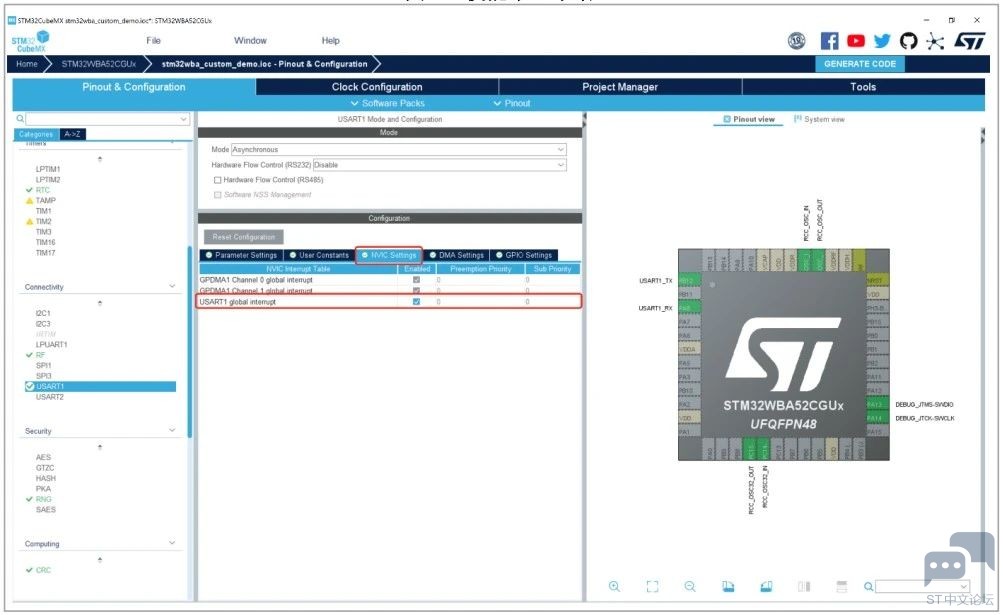
Task: Switch to System view
Action: pos(819,119)
